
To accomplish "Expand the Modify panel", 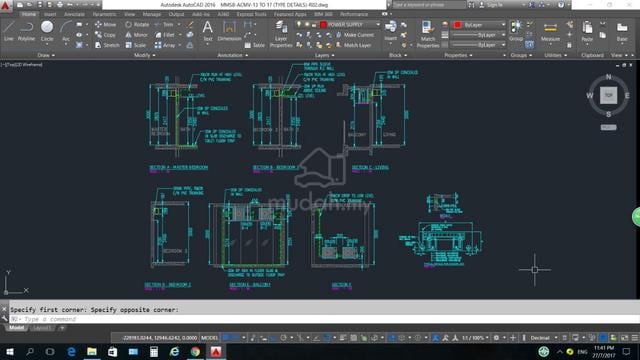I will click(144, 55).
